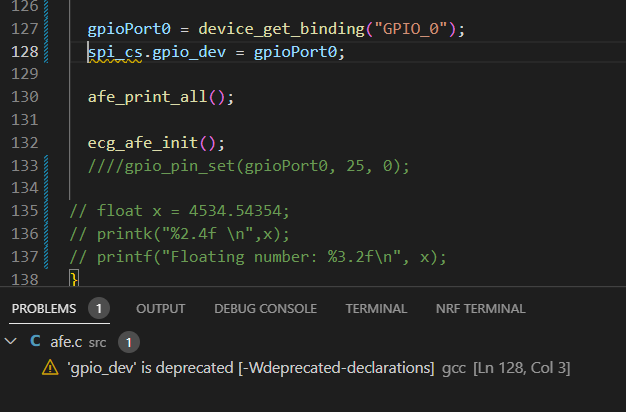Open the NRF TERMINAL tab
This screenshot has height=412, width=626.
click(x=481, y=309)
